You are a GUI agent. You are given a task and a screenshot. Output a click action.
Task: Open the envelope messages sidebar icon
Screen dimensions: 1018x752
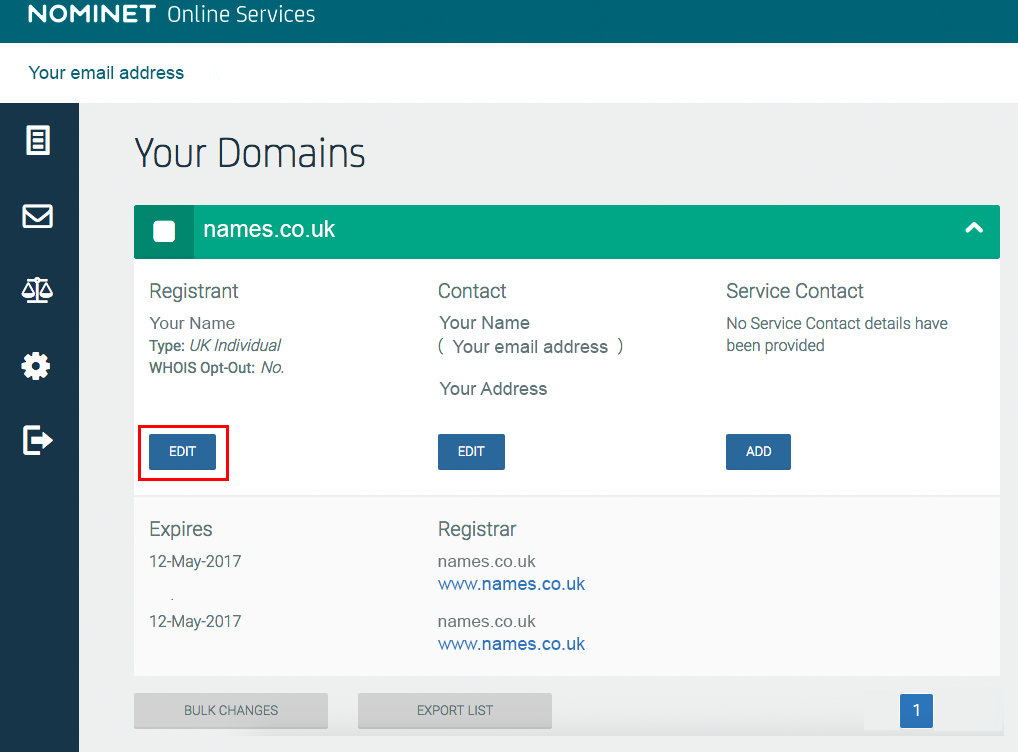pos(38,216)
